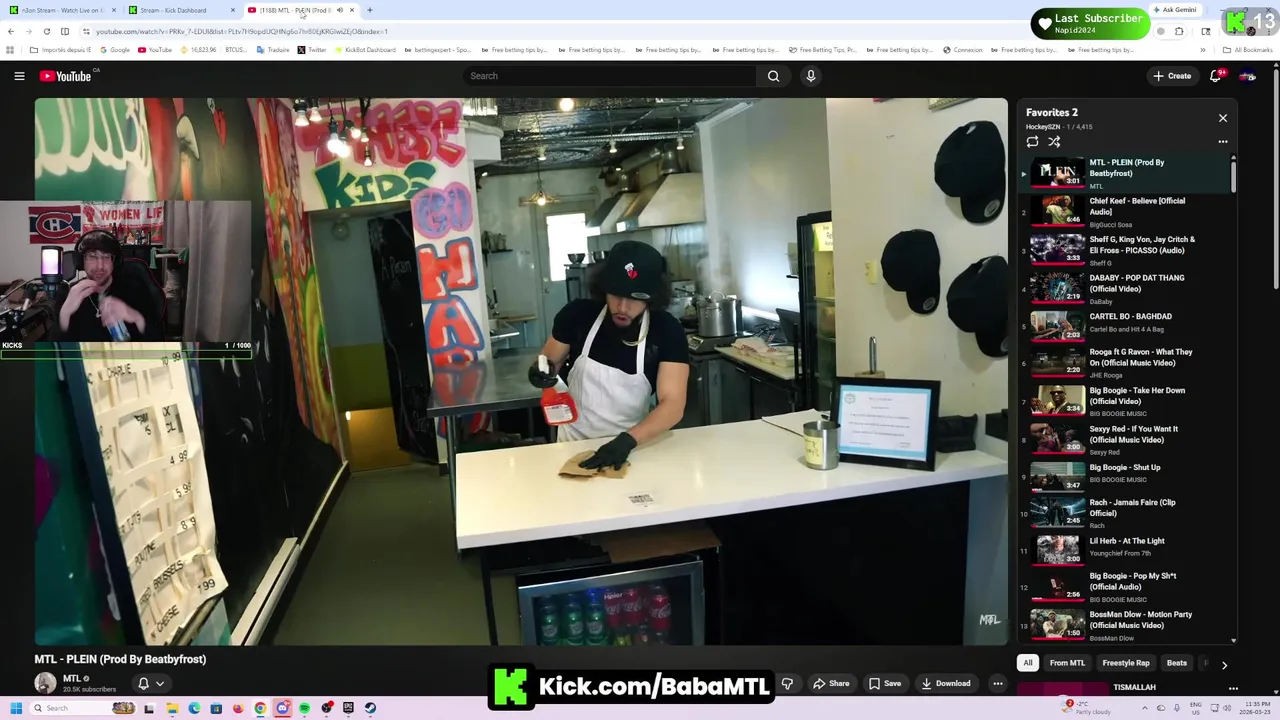Open Importés depuis IE bookmarks folder
Image resolution: width=1280 pixels, height=720 pixels.
(60, 50)
